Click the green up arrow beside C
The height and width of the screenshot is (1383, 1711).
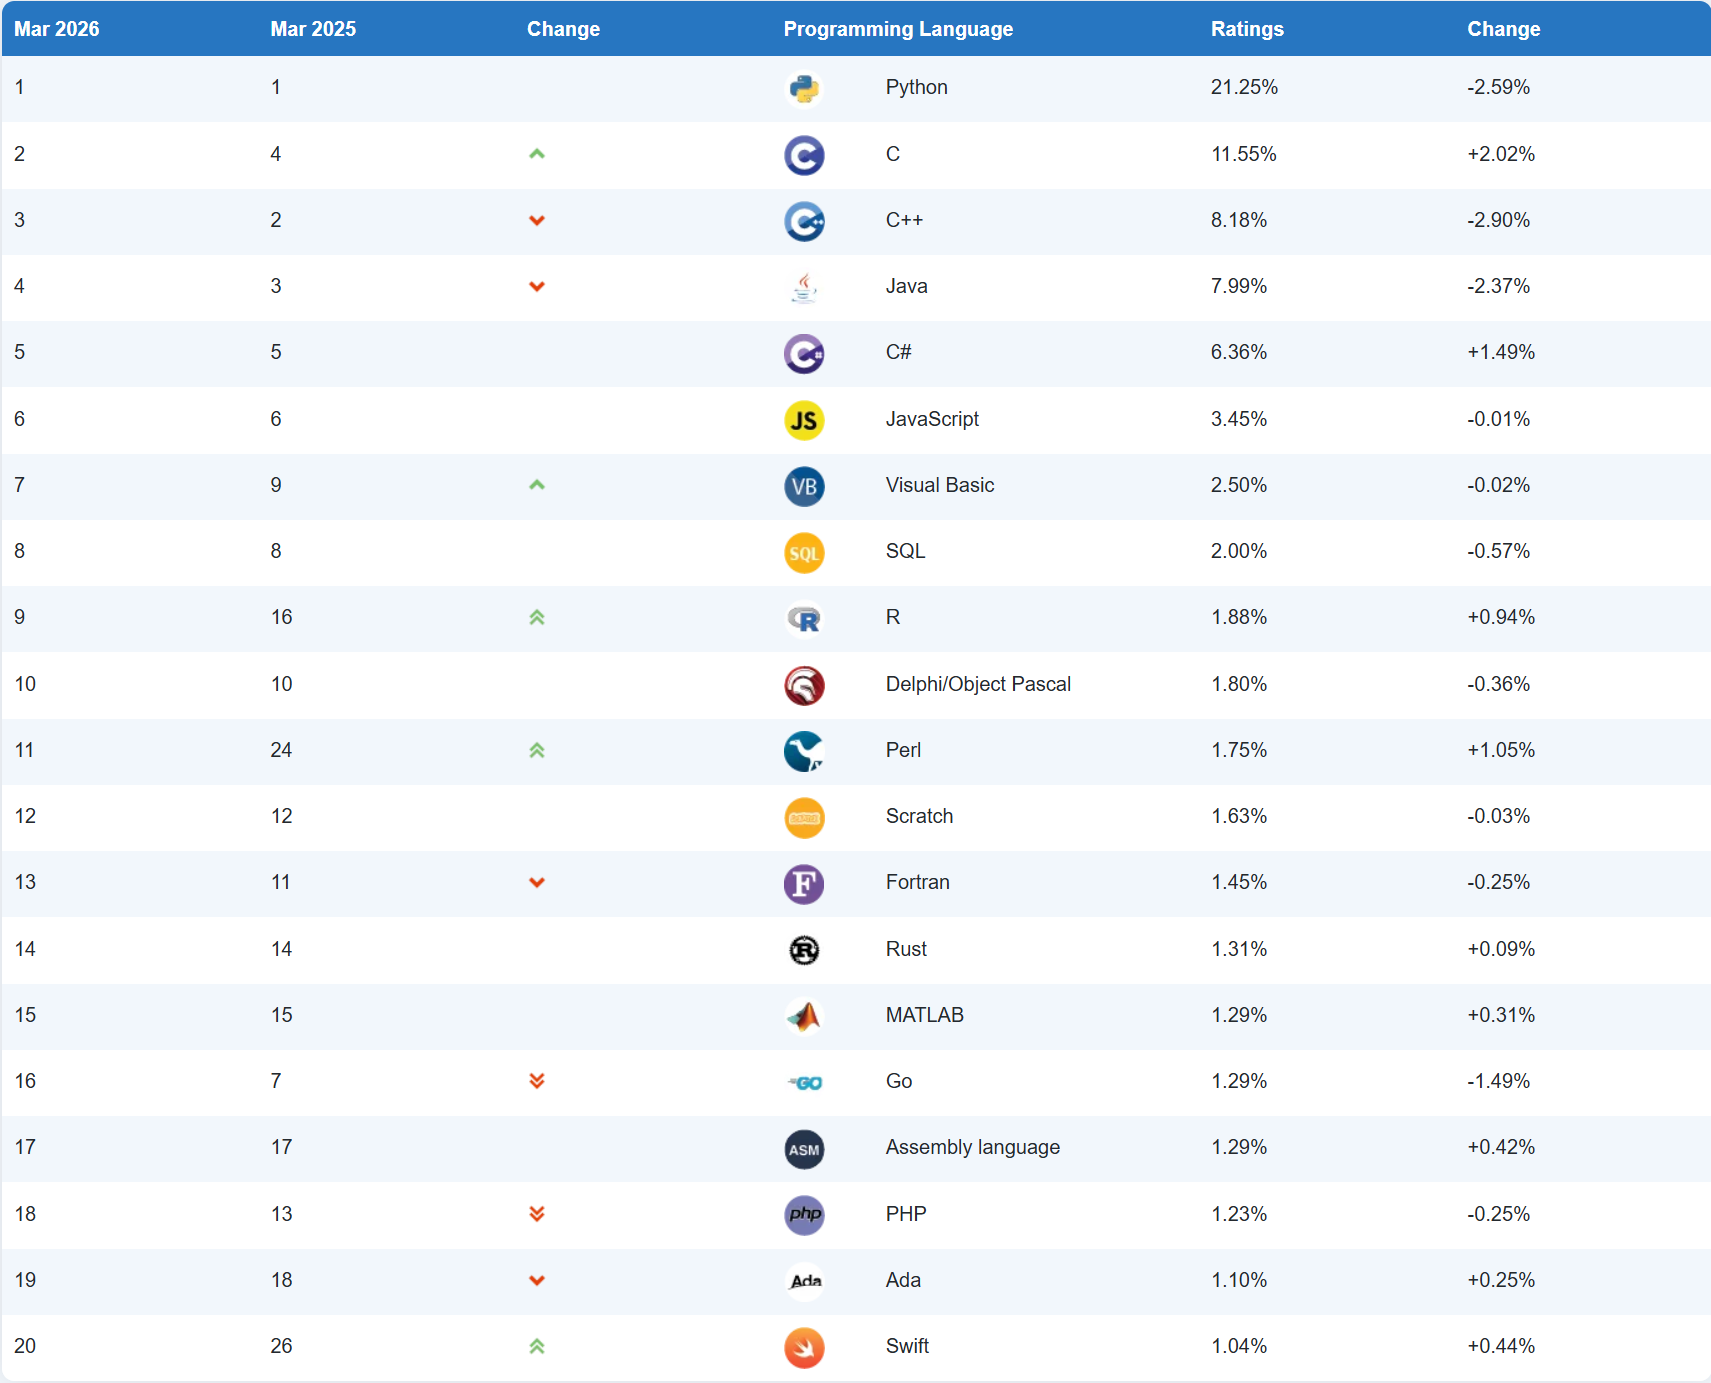click(537, 154)
